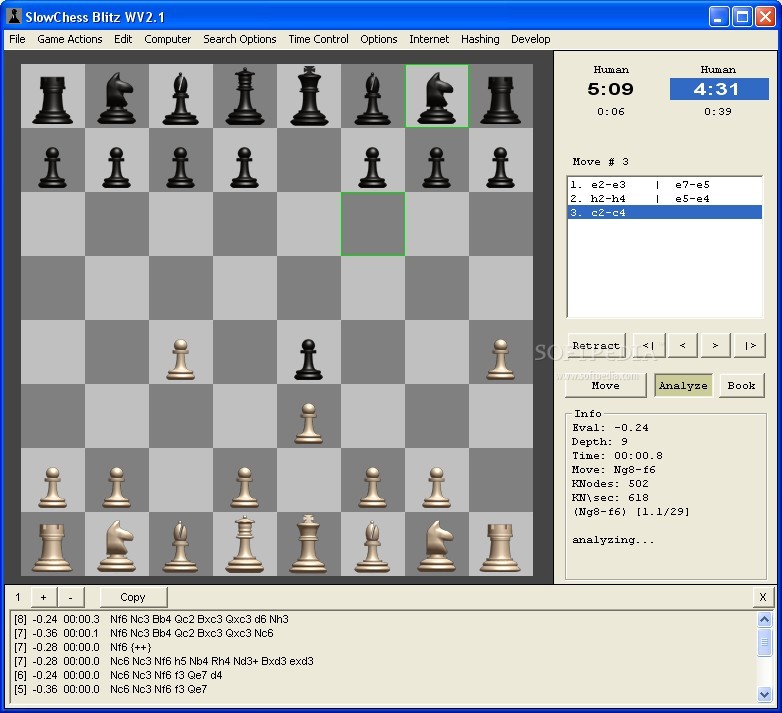Decrease analysis lines with minus button

70,597
